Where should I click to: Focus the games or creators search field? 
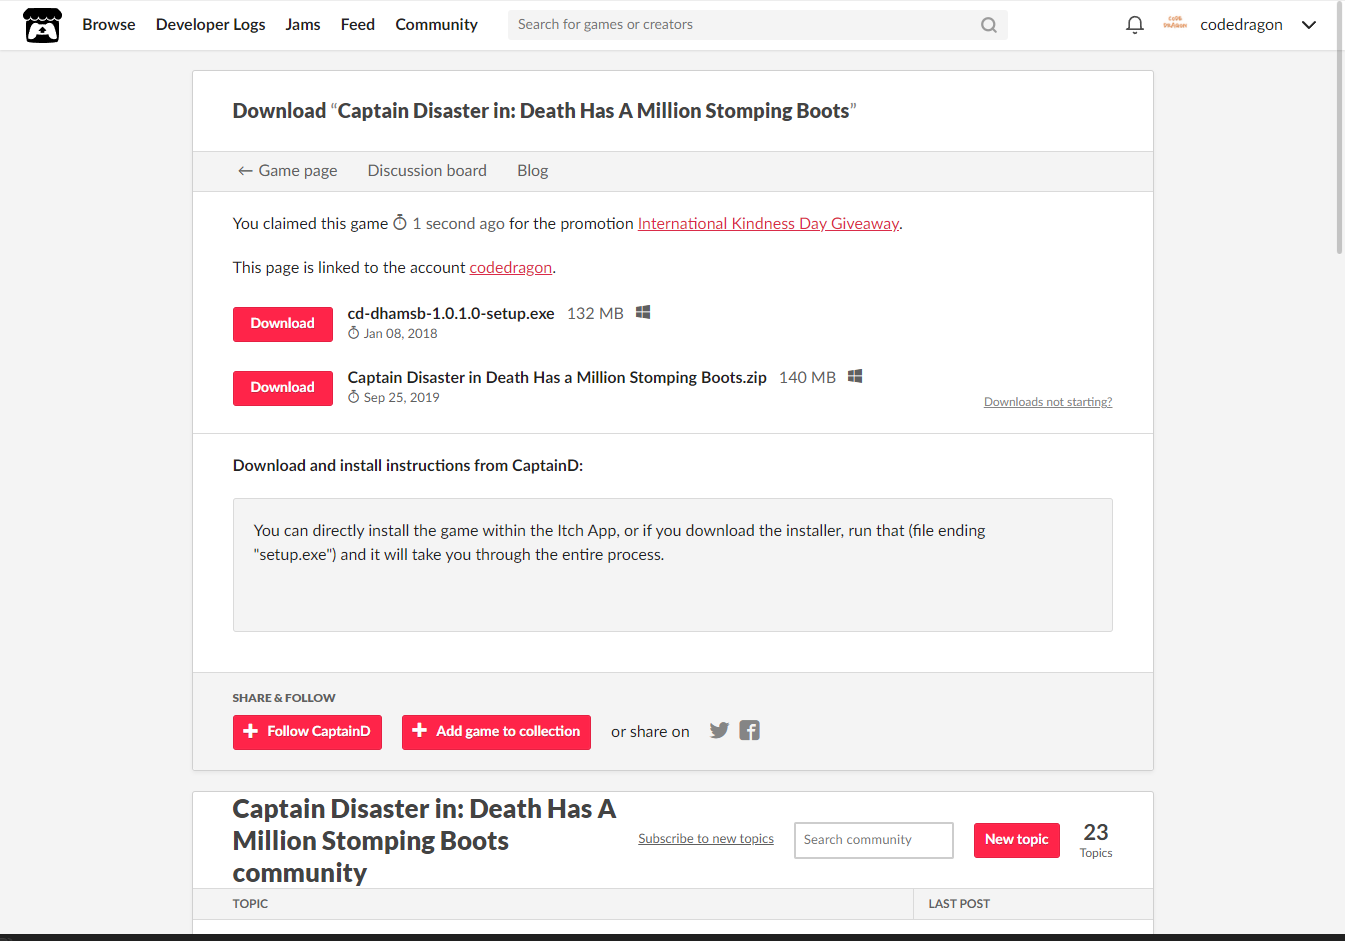(x=744, y=25)
